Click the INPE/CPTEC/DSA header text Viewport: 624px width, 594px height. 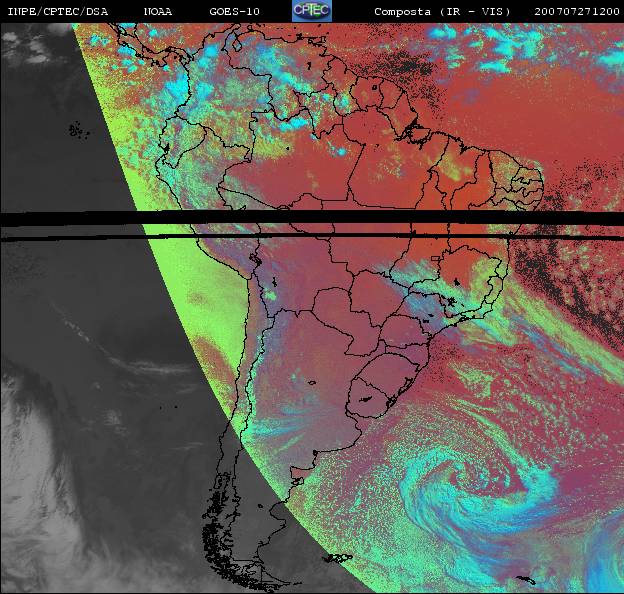coord(58,12)
